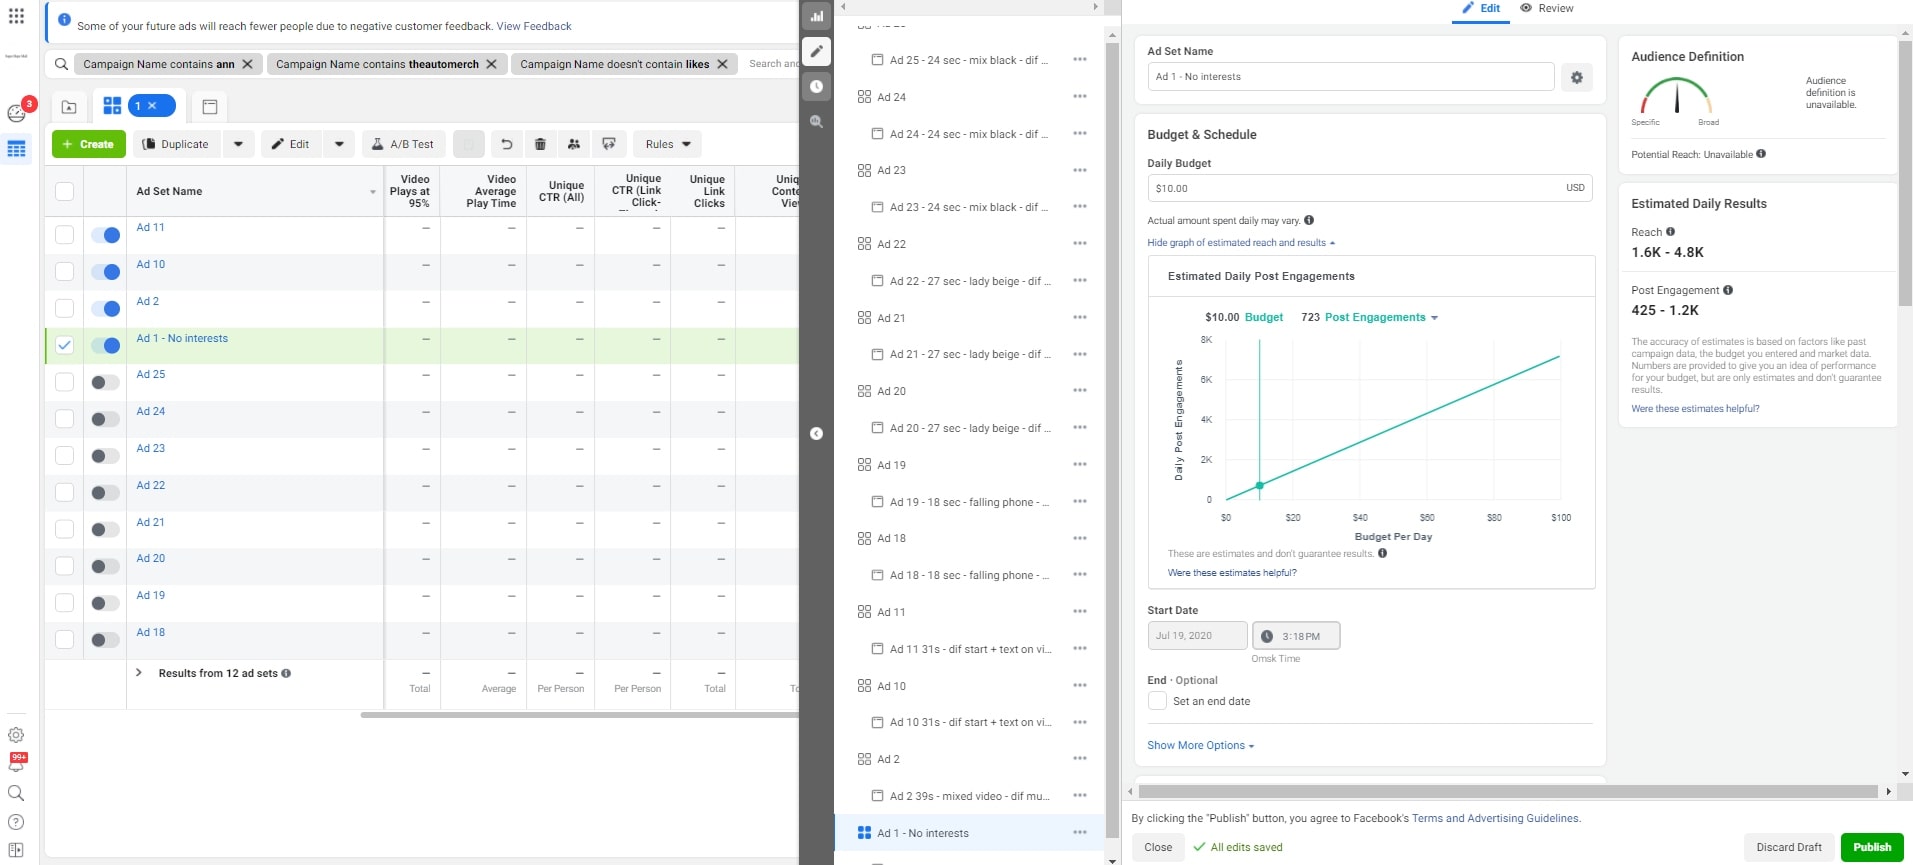
Task: Switch to the Review tab
Action: coord(1546,8)
